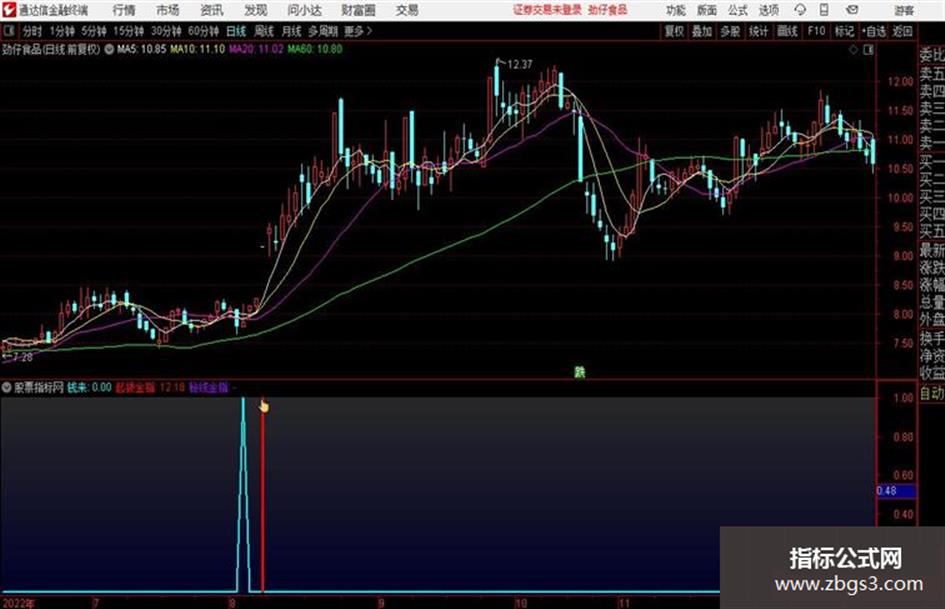Select the 周线 weekly period tab
This screenshot has width=945, height=609.
click(264, 31)
